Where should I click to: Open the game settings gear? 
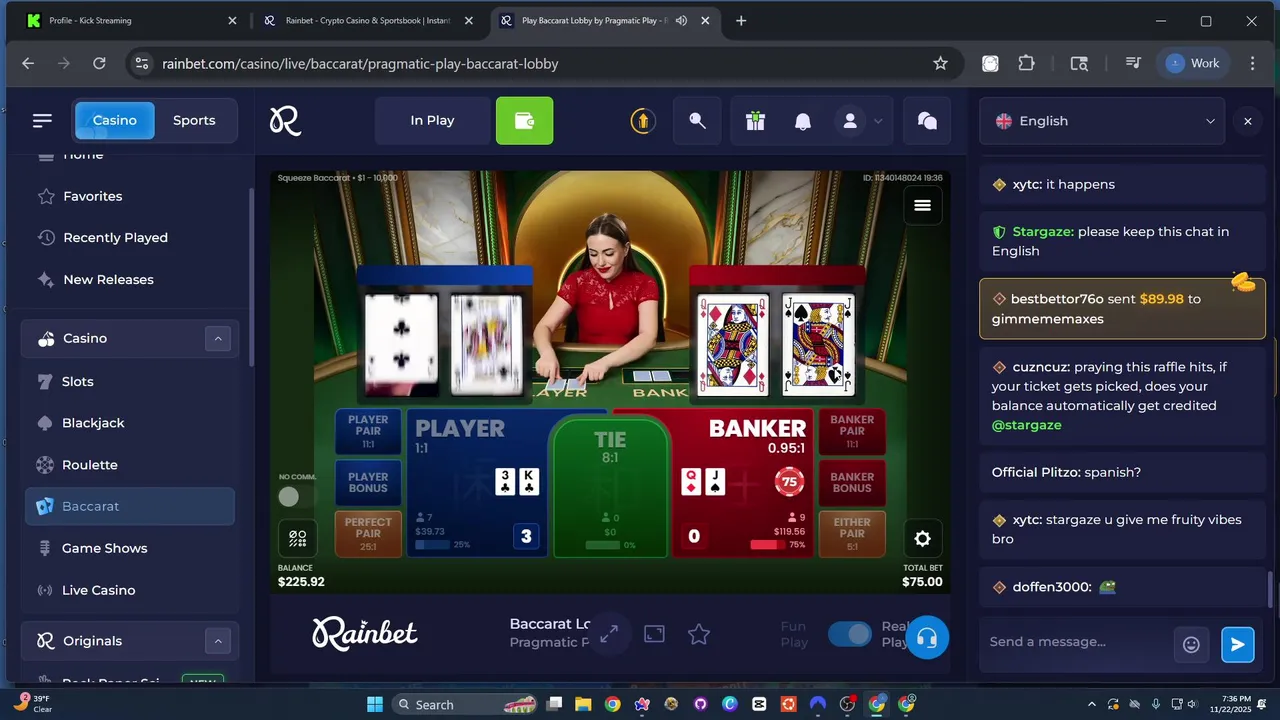pos(922,539)
